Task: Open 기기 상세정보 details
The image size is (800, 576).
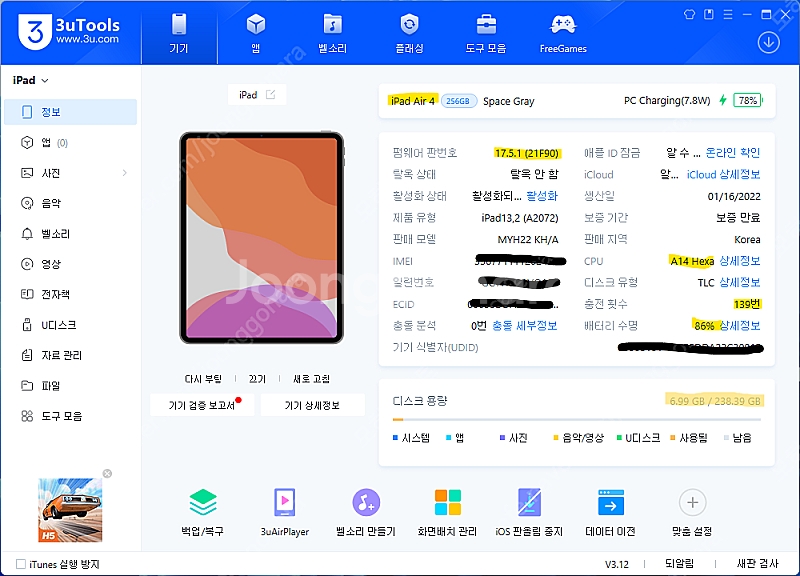Action: tap(312, 405)
